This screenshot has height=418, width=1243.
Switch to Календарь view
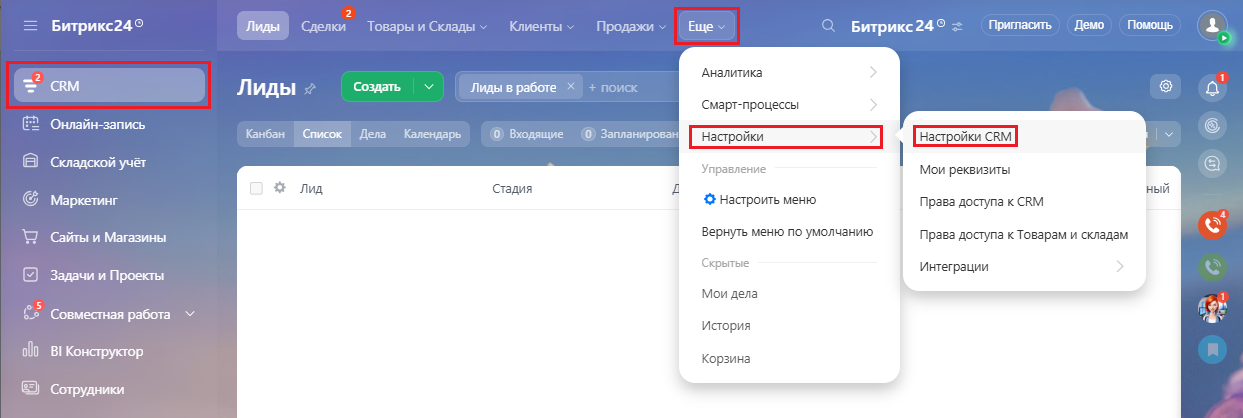[x=432, y=133]
